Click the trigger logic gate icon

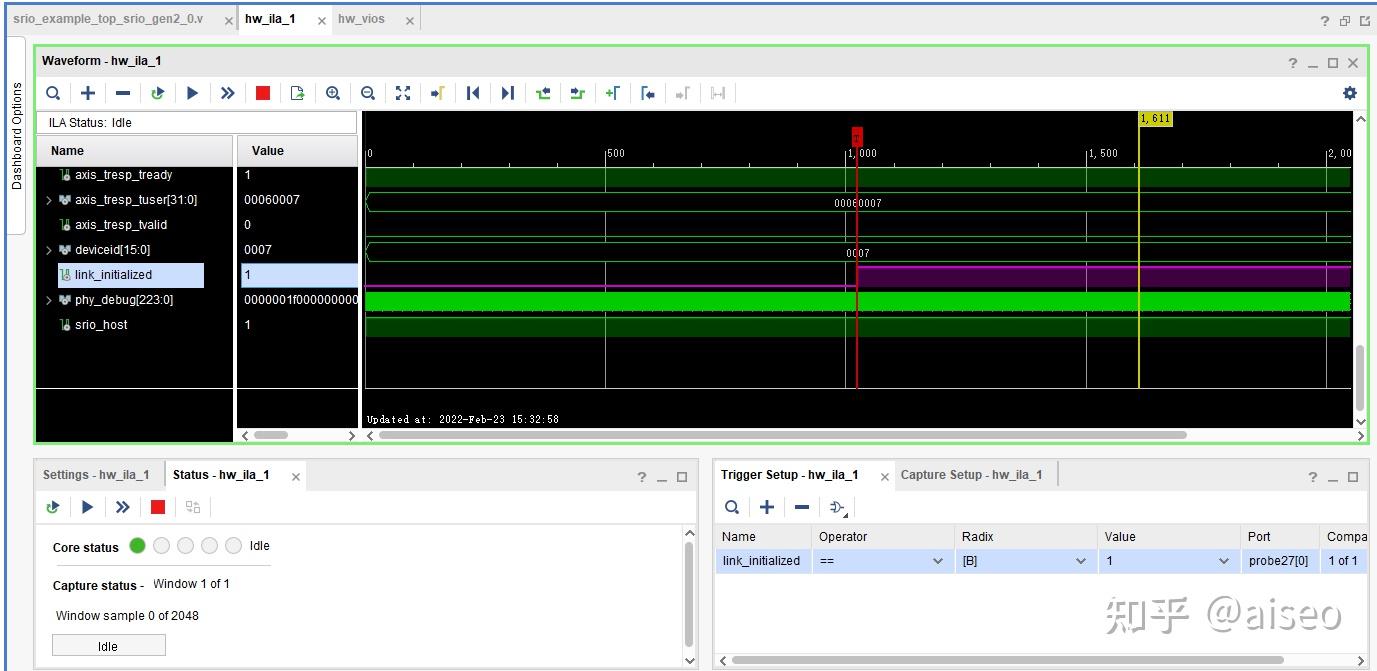click(837, 507)
